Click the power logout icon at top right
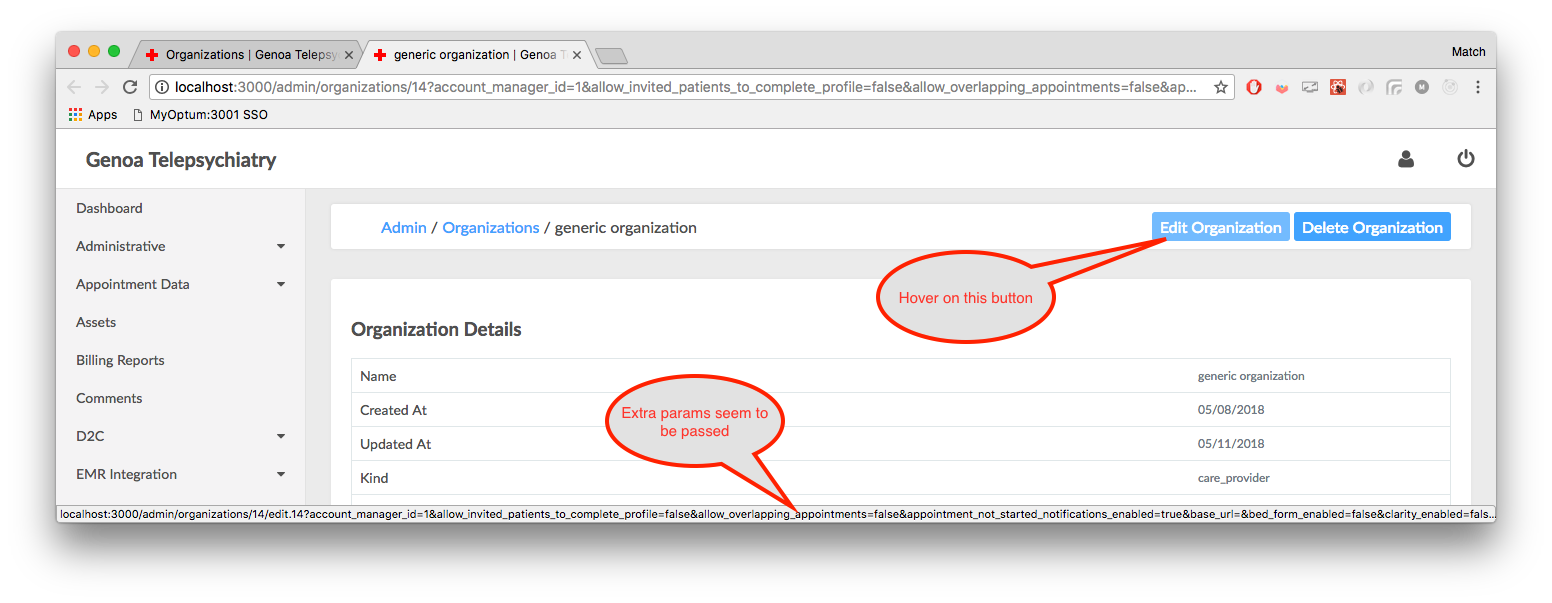Screen dimensions: 1552x603 click(x=1466, y=158)
